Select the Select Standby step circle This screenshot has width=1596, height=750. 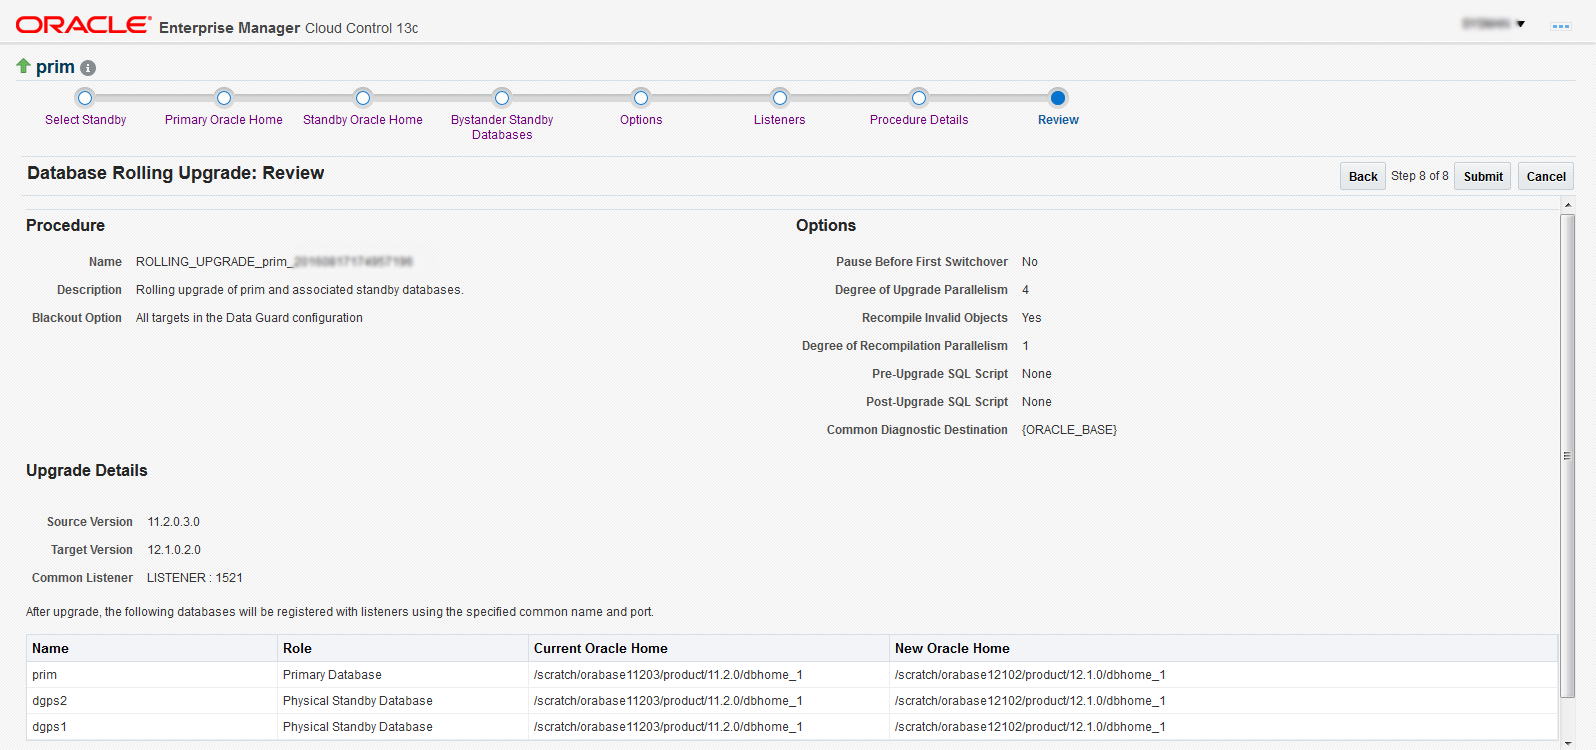tap(85, 98)
